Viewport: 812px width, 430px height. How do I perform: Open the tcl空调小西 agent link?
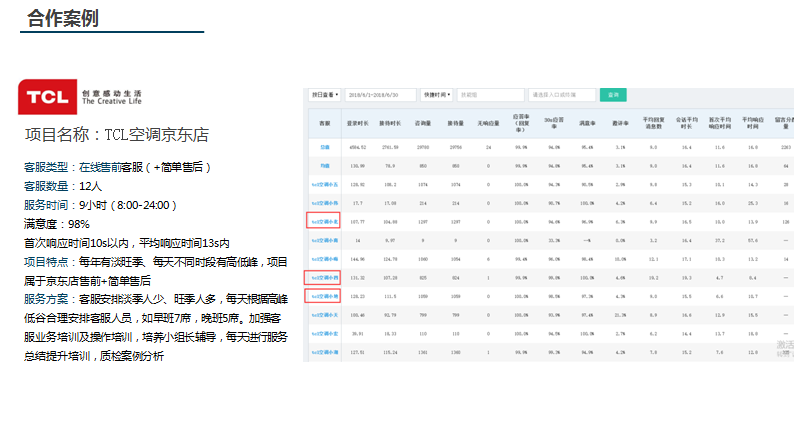[325, 278]
